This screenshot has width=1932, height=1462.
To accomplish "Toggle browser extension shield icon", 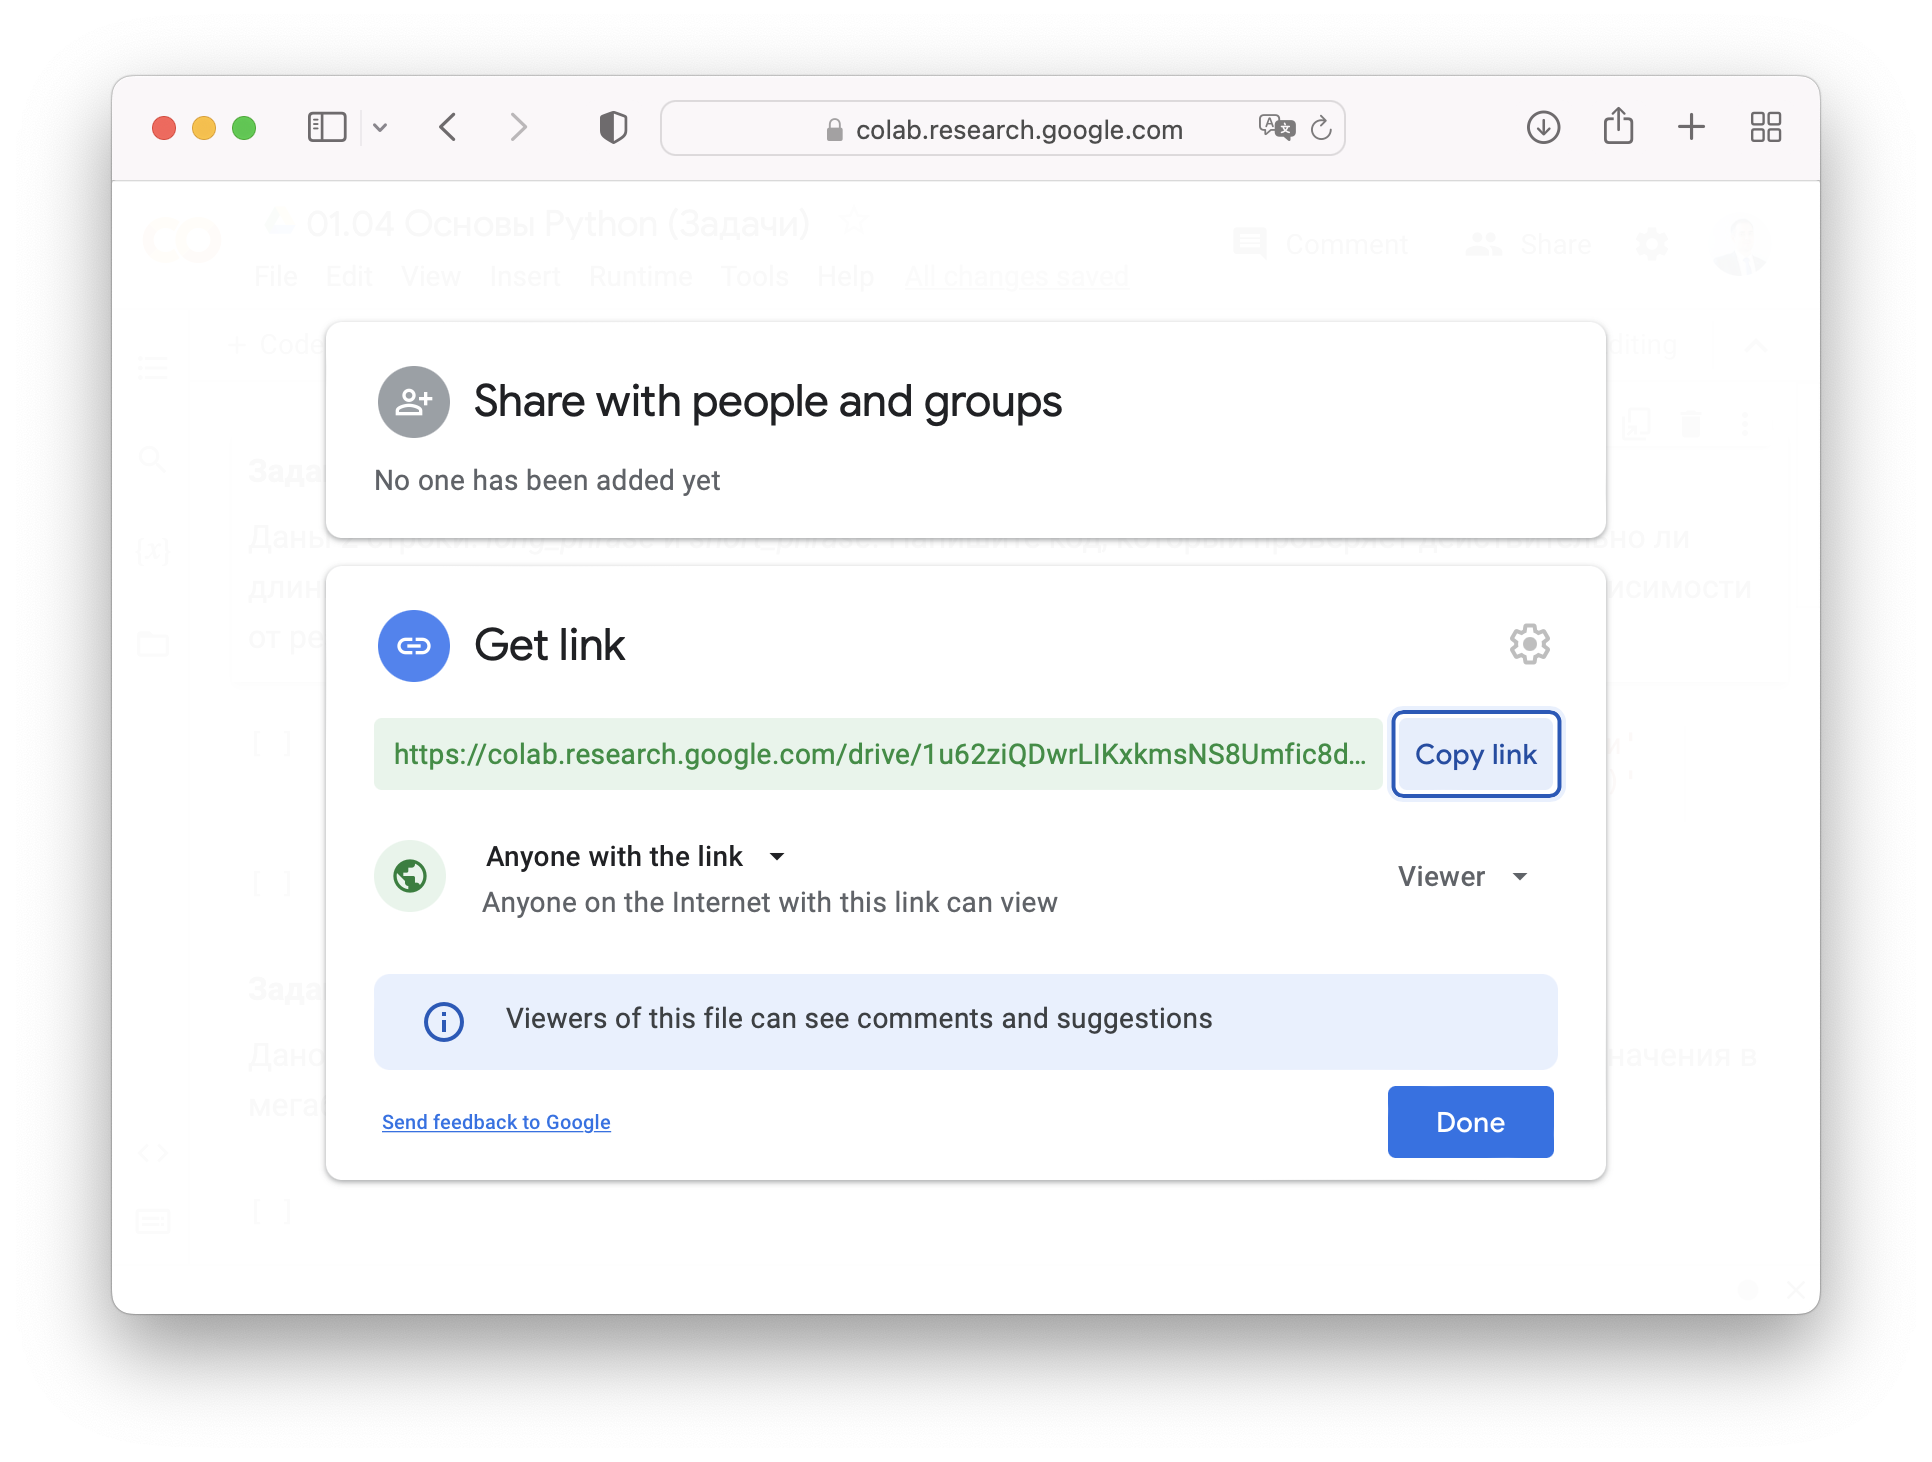I will [x=613, y=127].
